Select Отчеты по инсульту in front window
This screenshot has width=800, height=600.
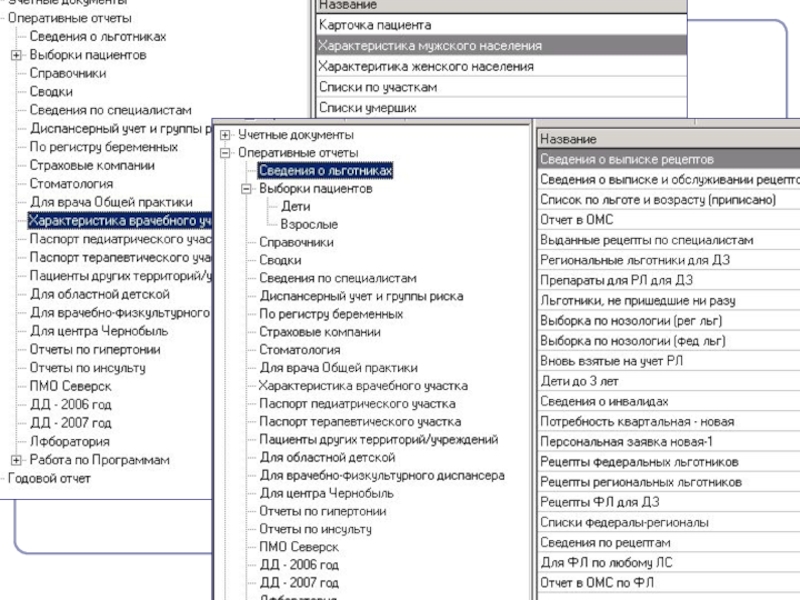click(x=316, y=529)
